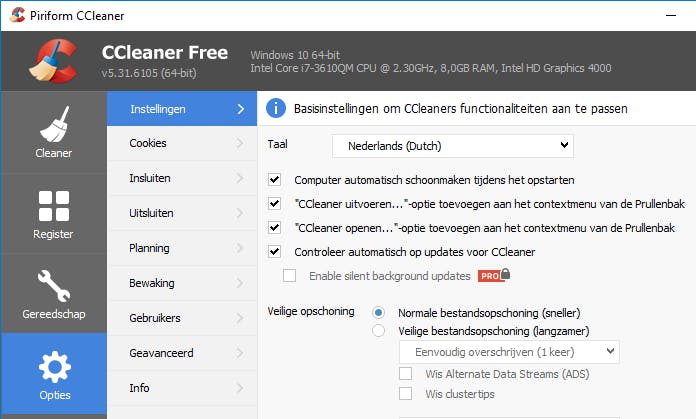This screenshot has width=696, height=419.
Task: Toggle 'CCleaner openen' context menu option
Action: (x=274, y=227)
